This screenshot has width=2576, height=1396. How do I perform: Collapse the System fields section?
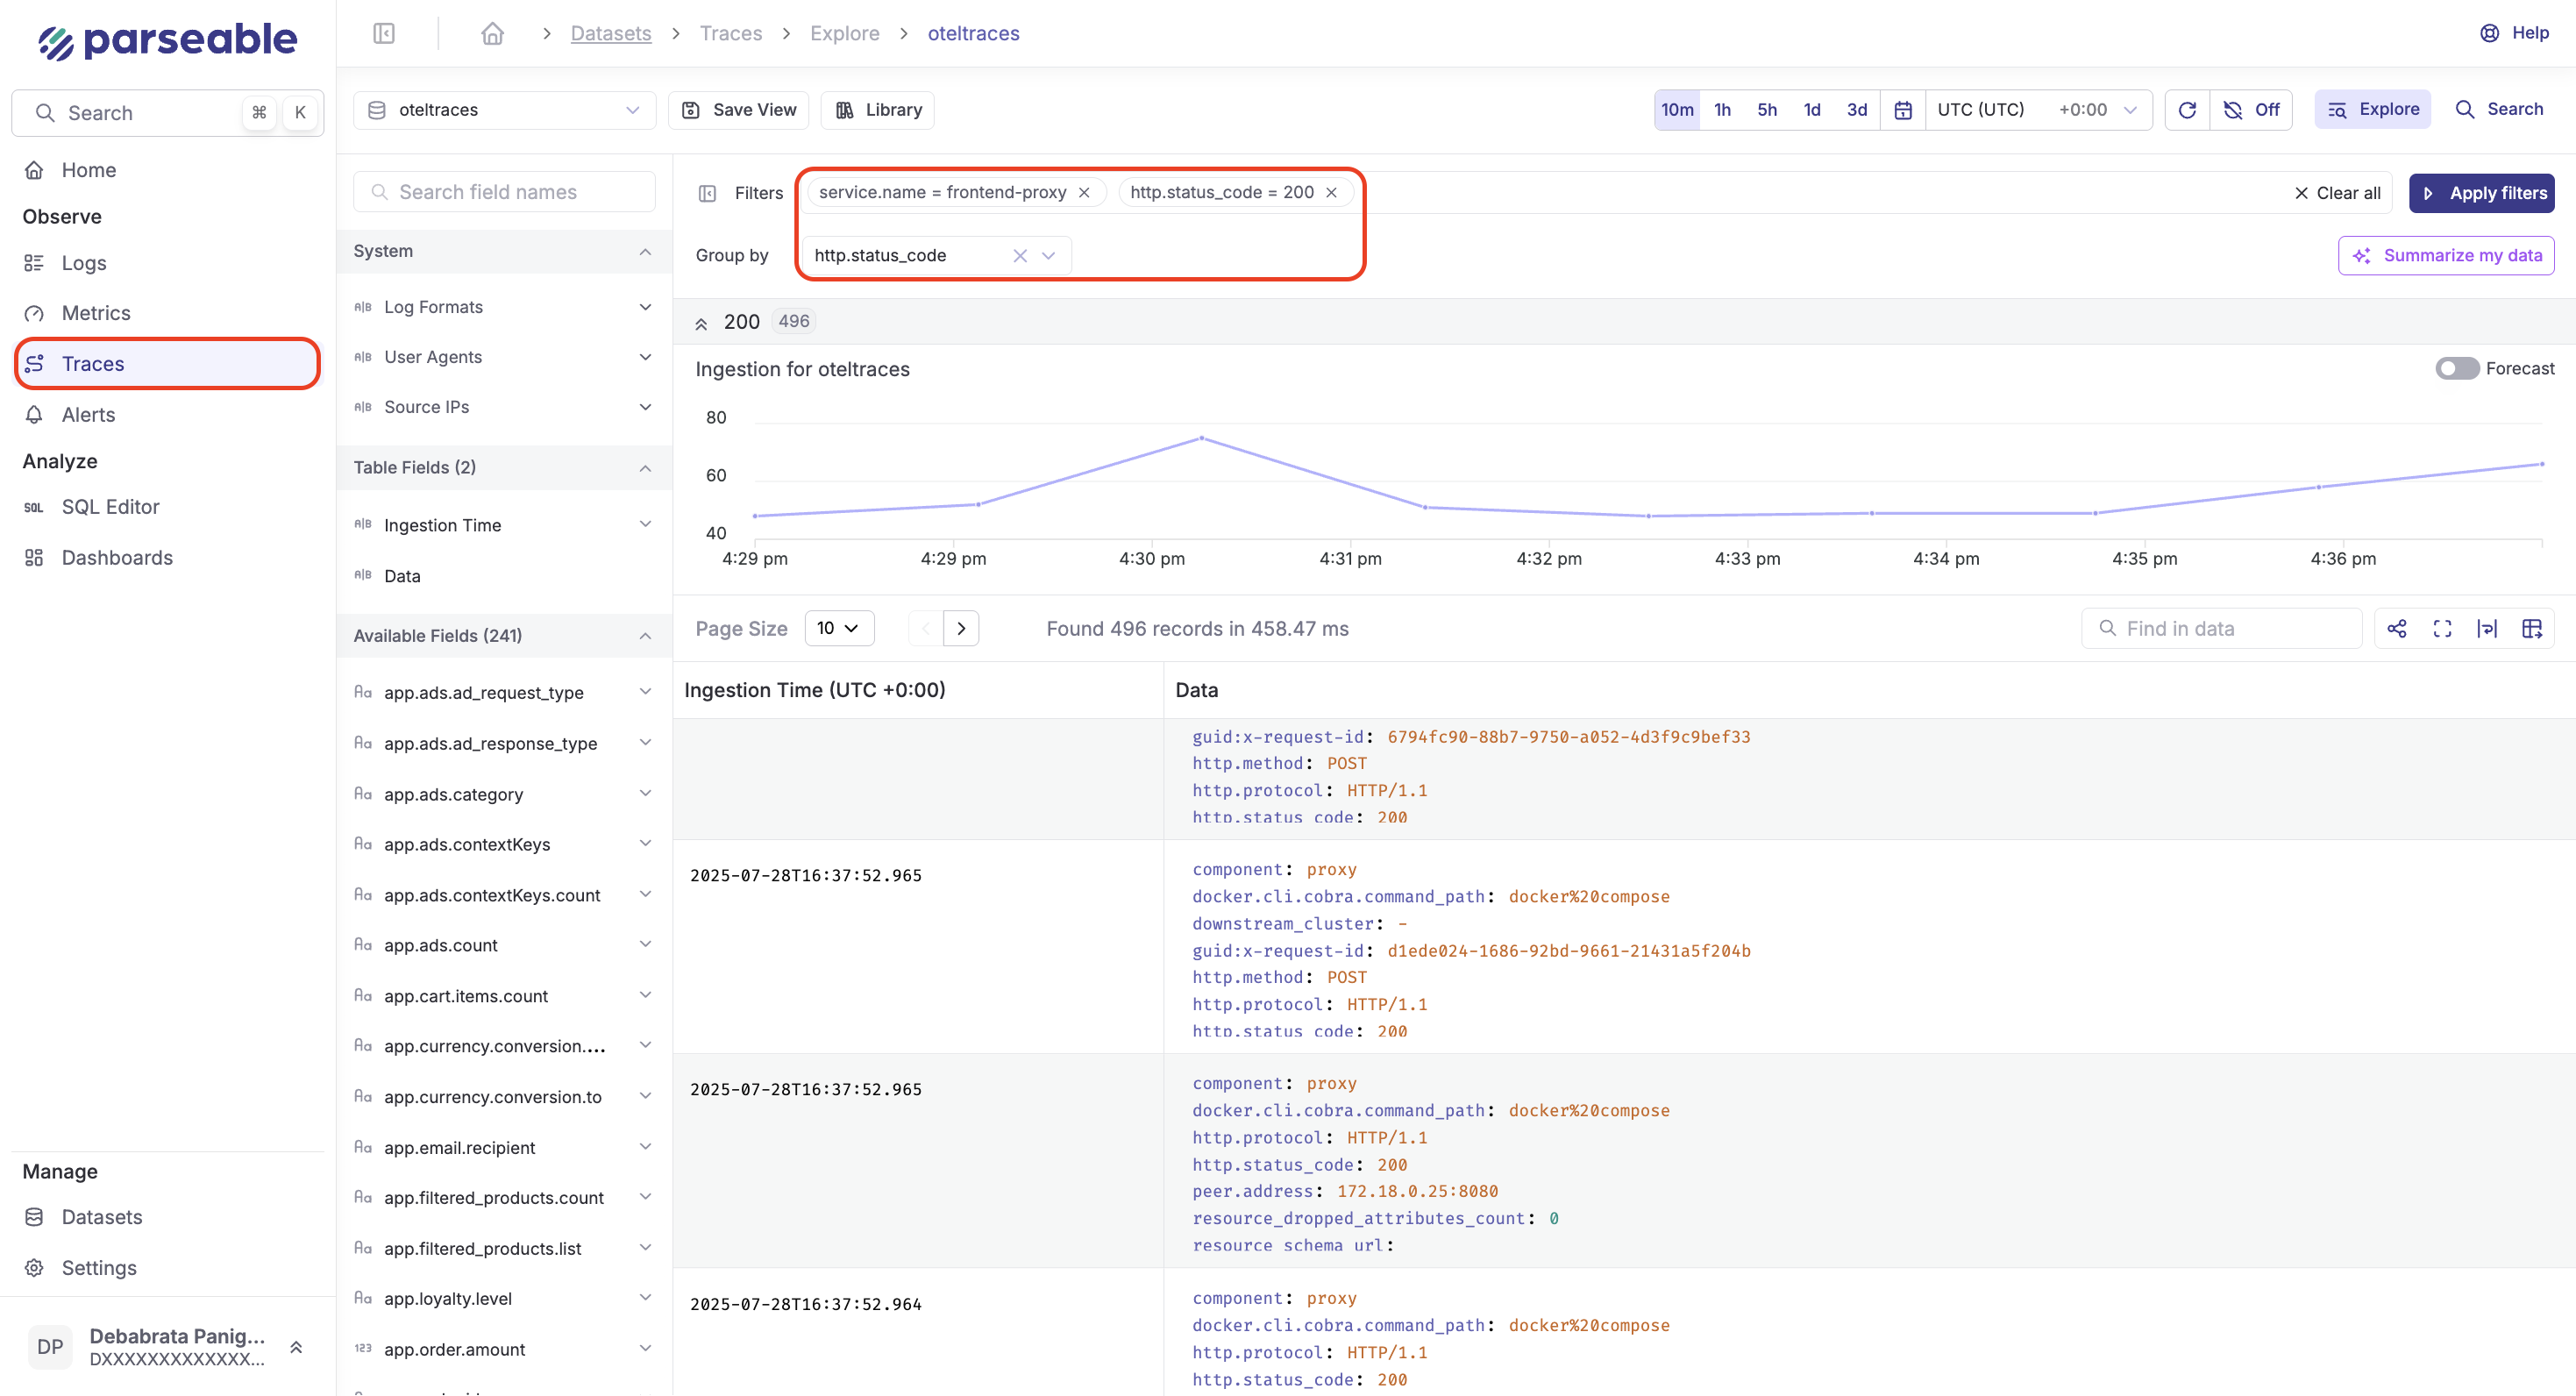click(645, 251)
